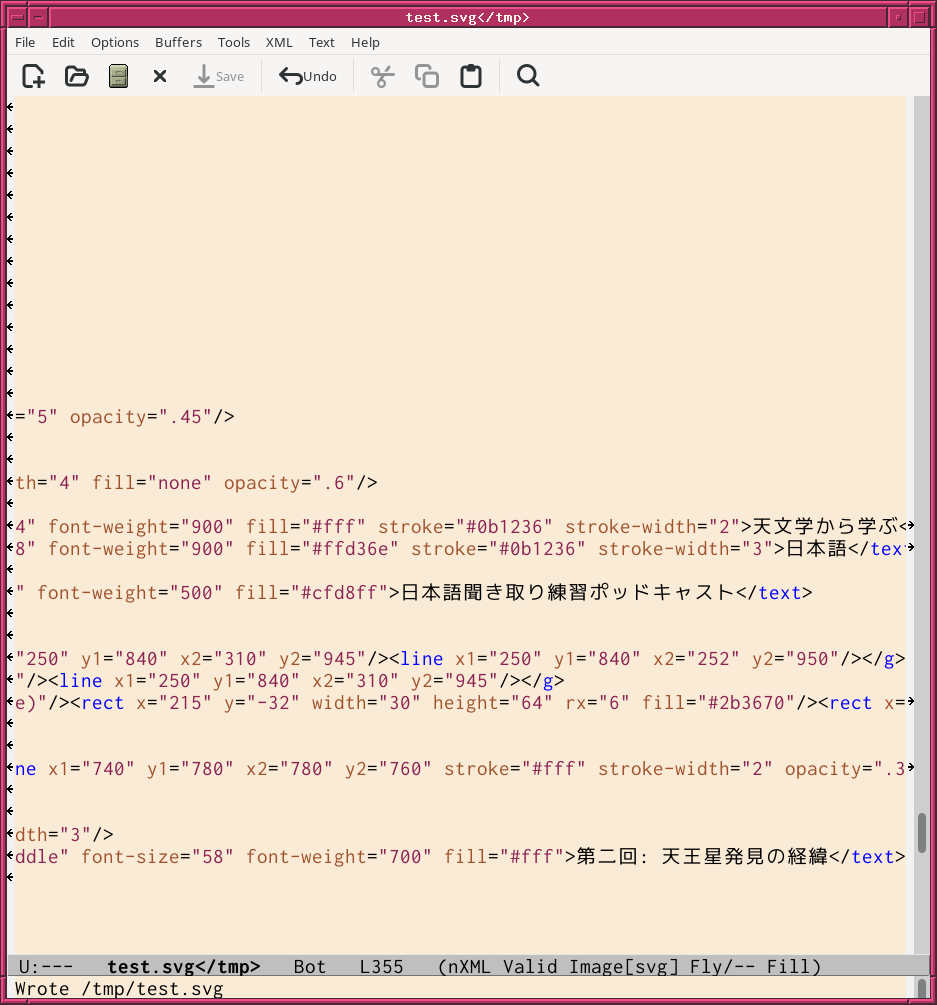Click the Bot position indicator in the mode line
This screenshot has height=1005, width=937.
pos(310,967)
